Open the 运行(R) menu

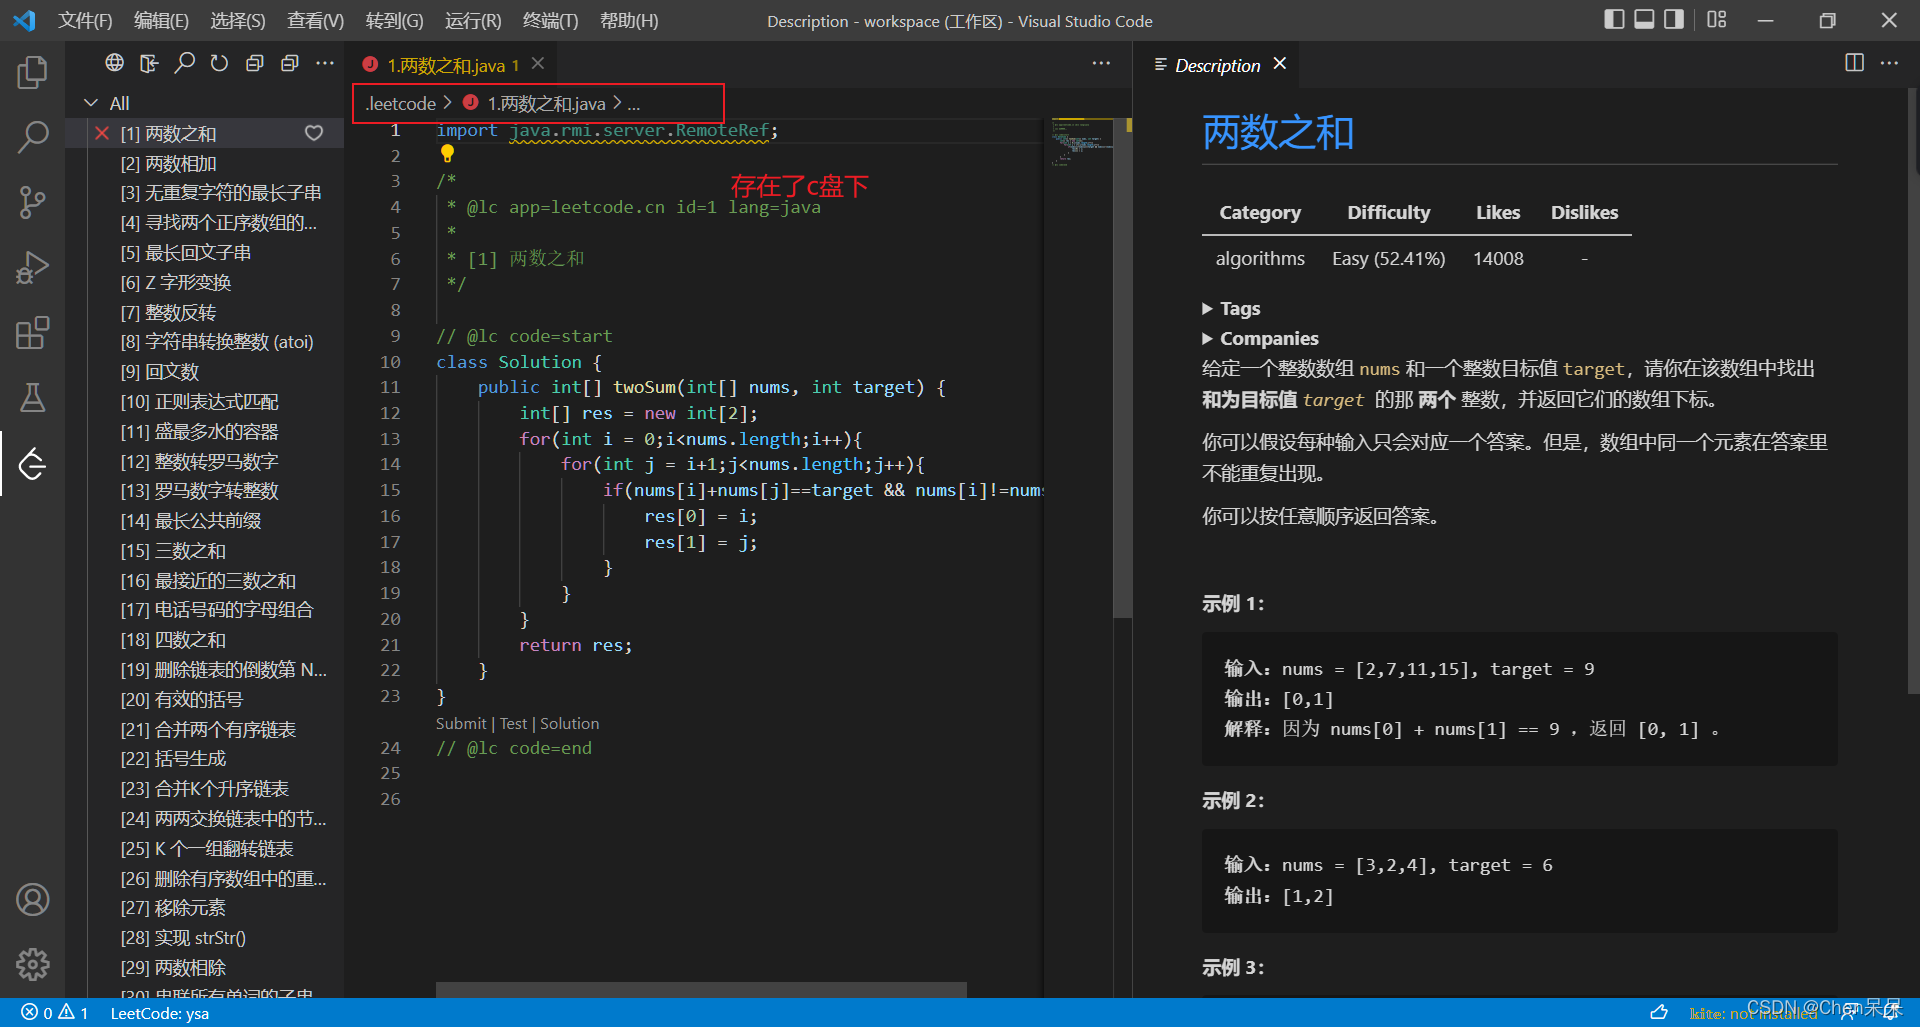pyautogui.click(x=473, y=20)
